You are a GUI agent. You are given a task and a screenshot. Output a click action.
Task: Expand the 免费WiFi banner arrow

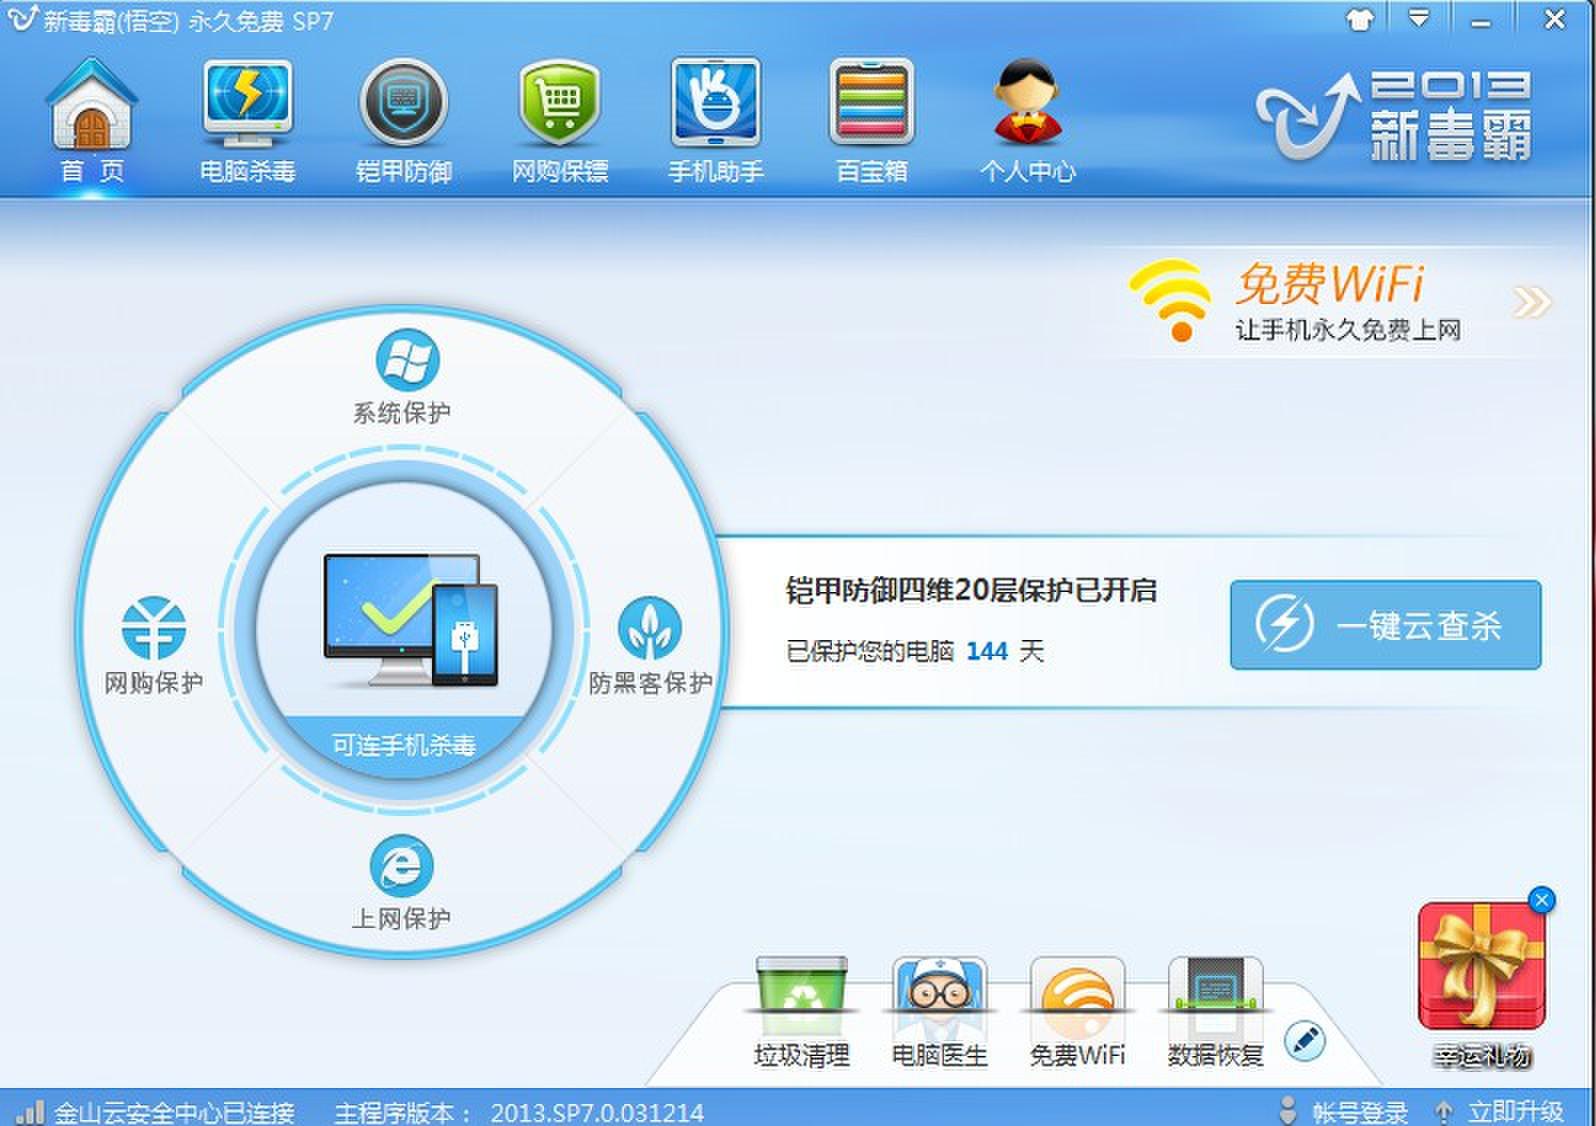coord(1531,302)
